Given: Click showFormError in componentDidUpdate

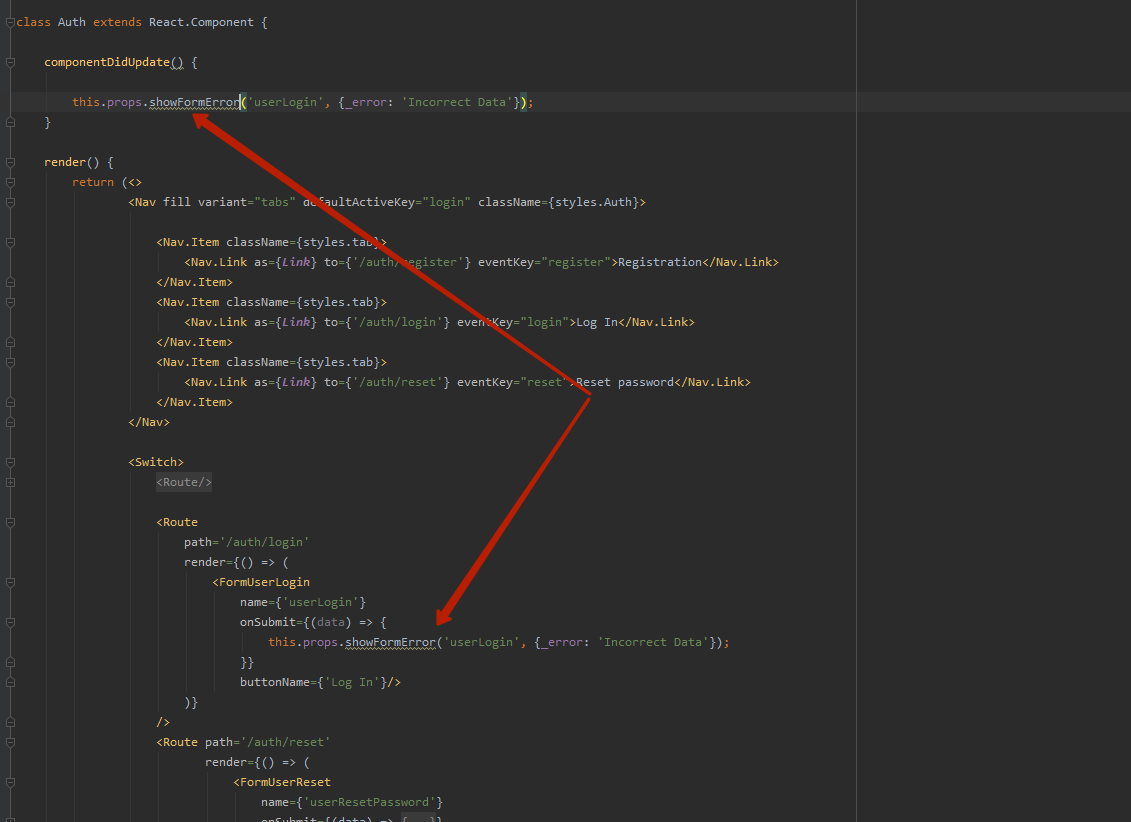Looking at the screenshot, I should [x=194, y=102].
